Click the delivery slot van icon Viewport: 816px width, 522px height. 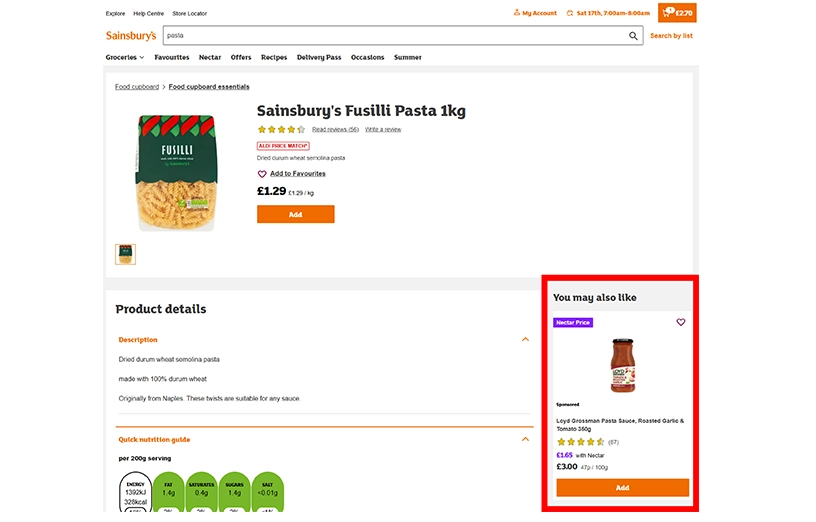[570, 13]
